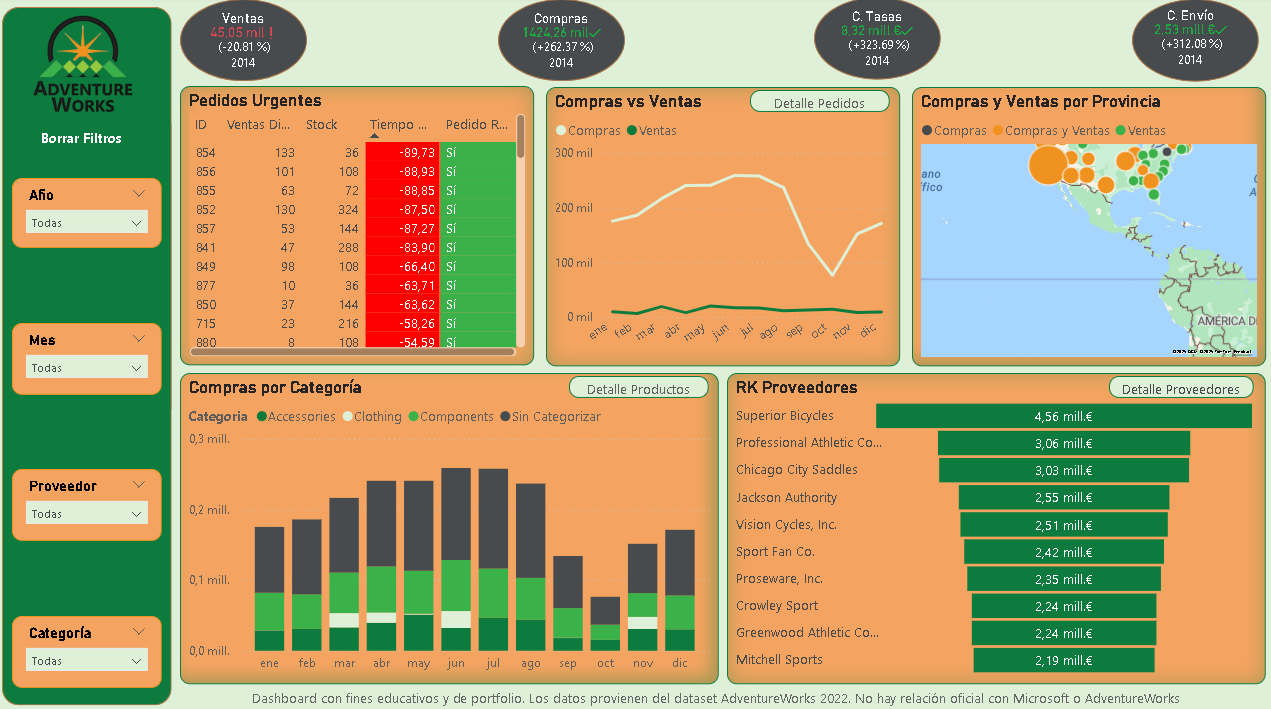The height and width of the screenshot is (709, 1271).
Task: Select Ventas legend item in line chart
Action: (x=632, y=131)
